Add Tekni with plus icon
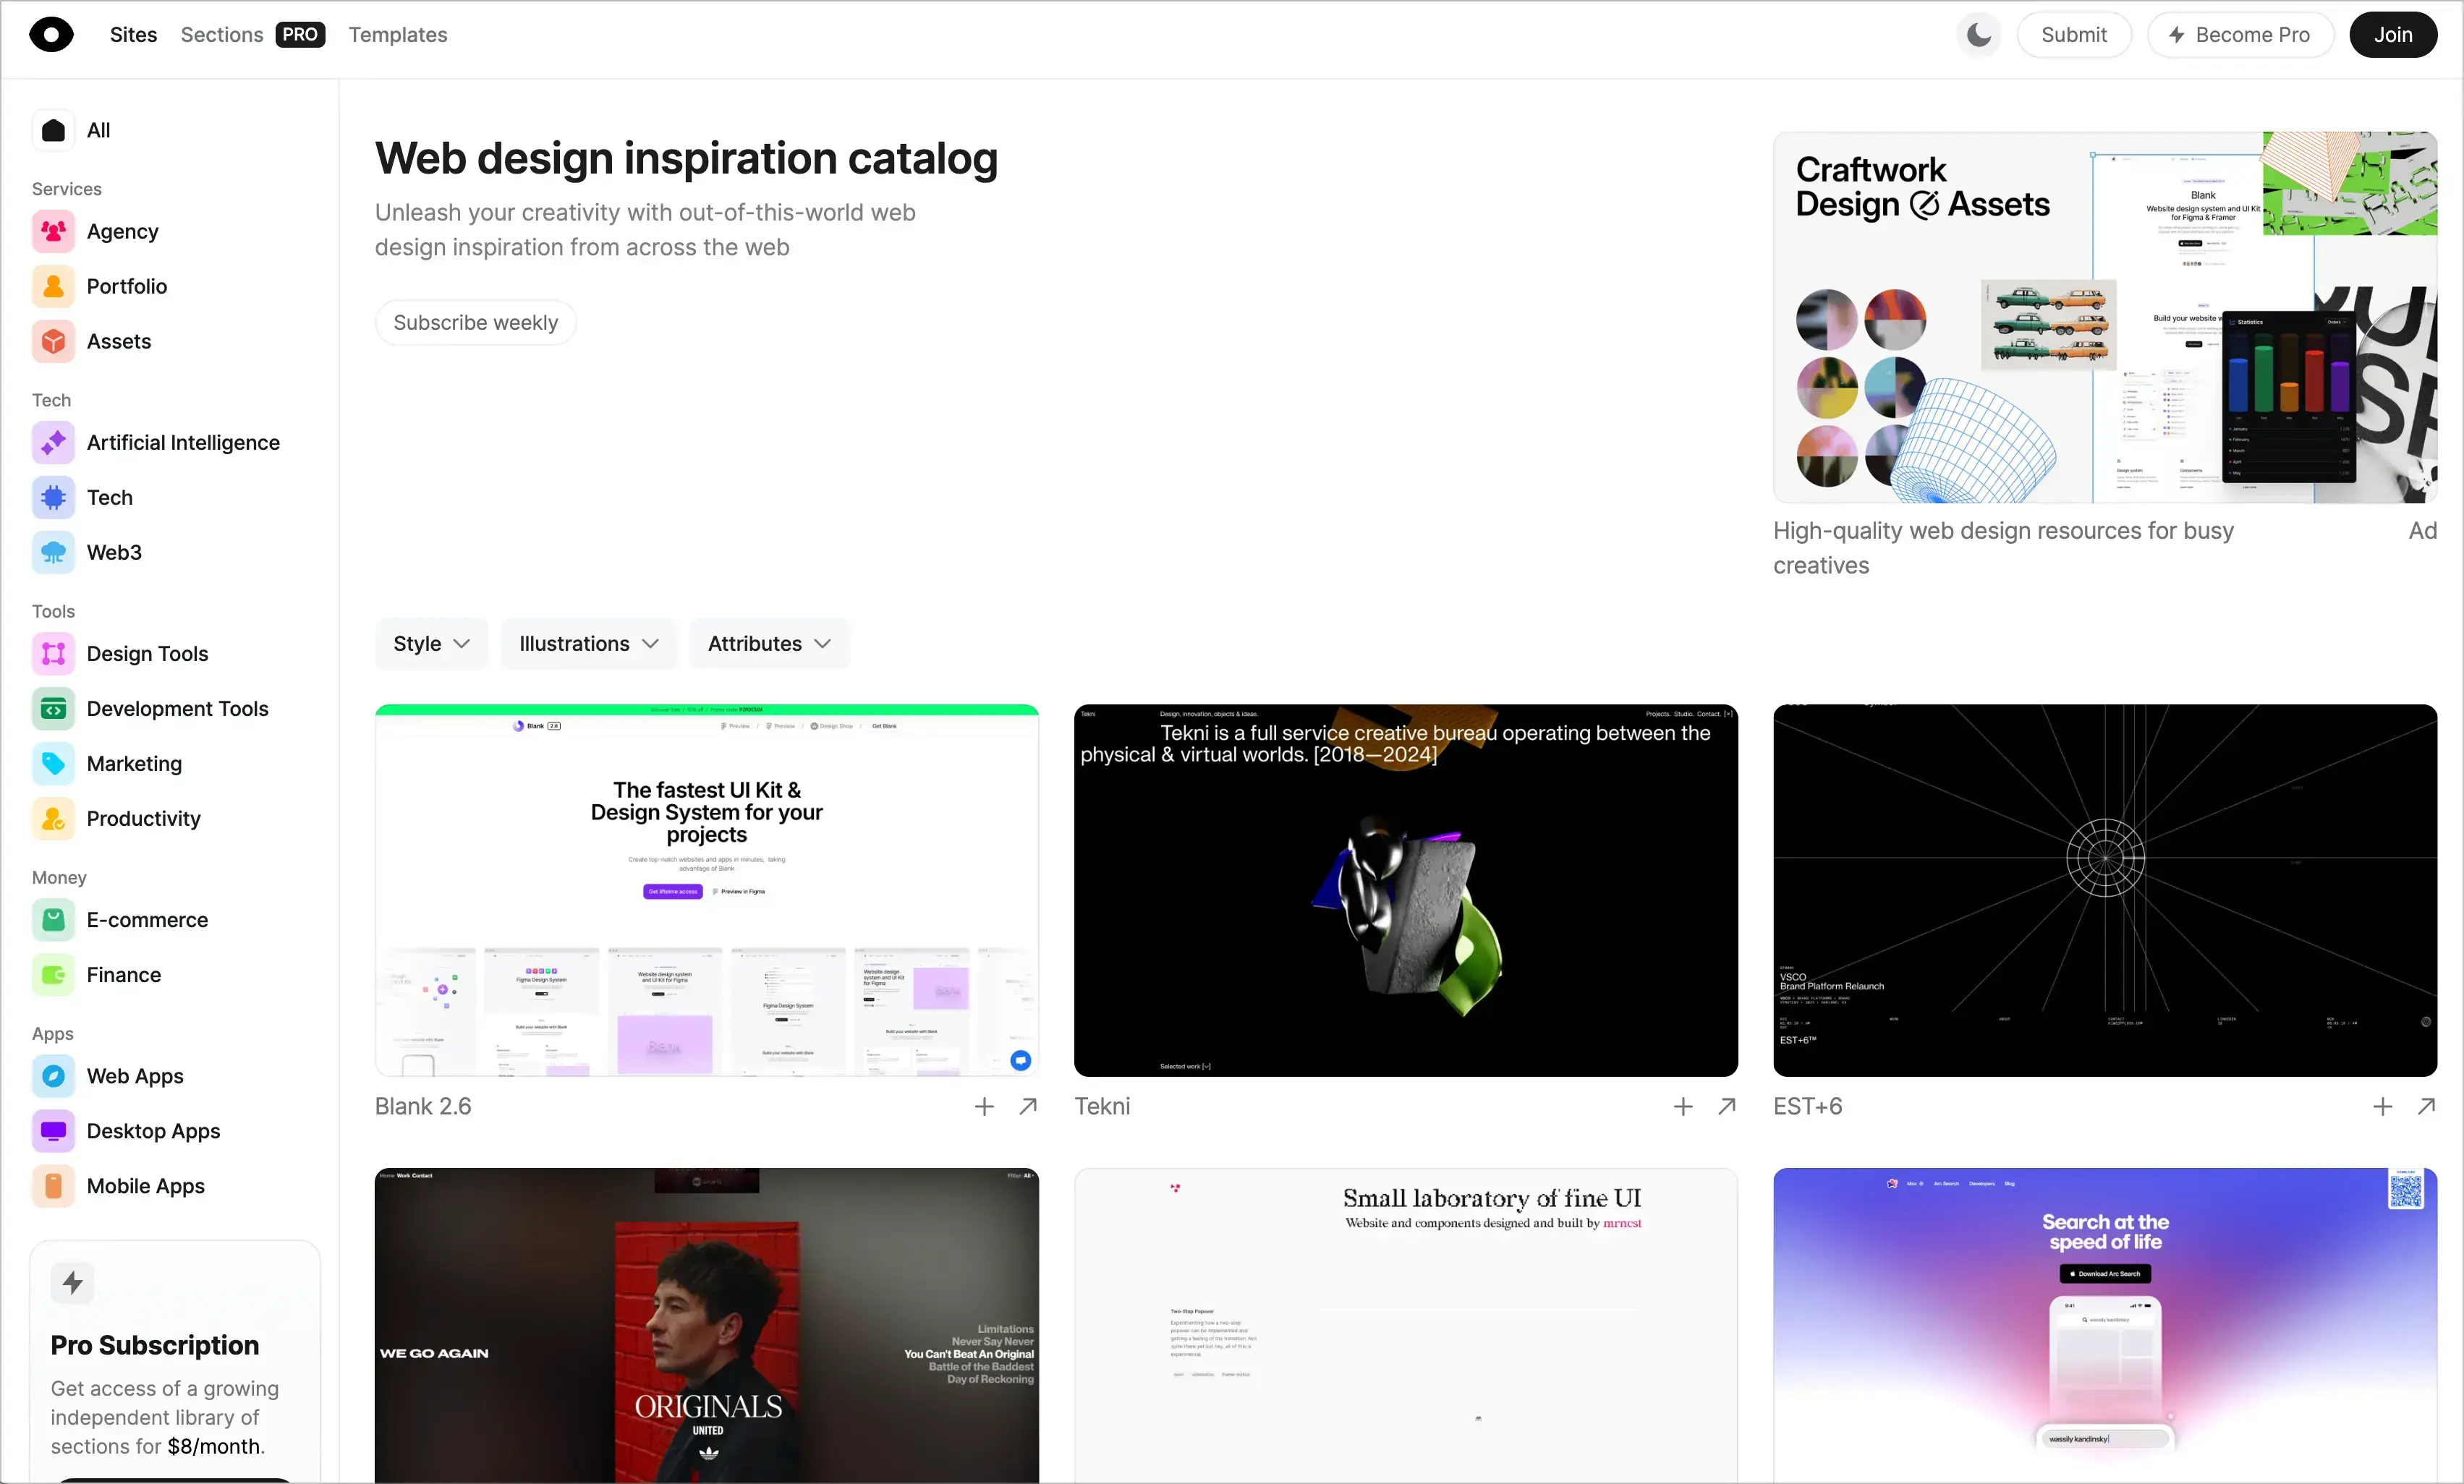 click(1683, 1106)
